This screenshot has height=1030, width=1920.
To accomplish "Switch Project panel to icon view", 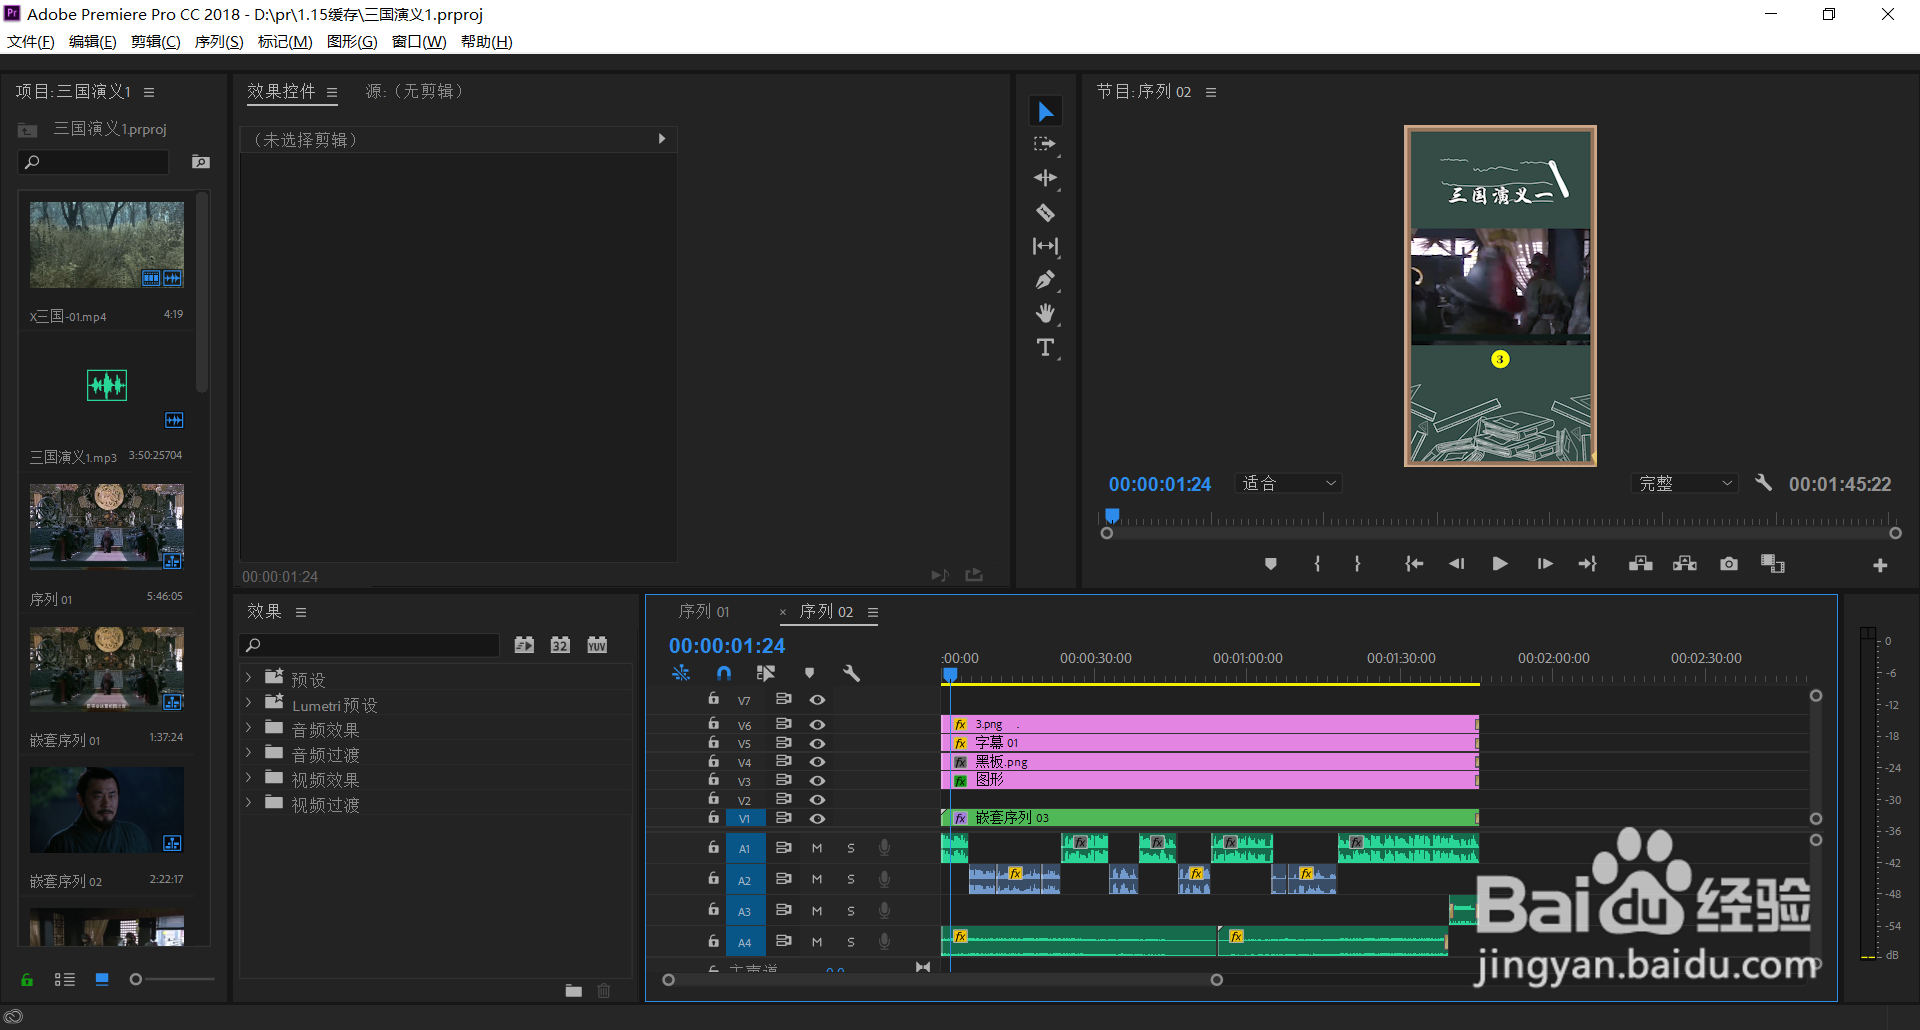I will pos(102,980).
